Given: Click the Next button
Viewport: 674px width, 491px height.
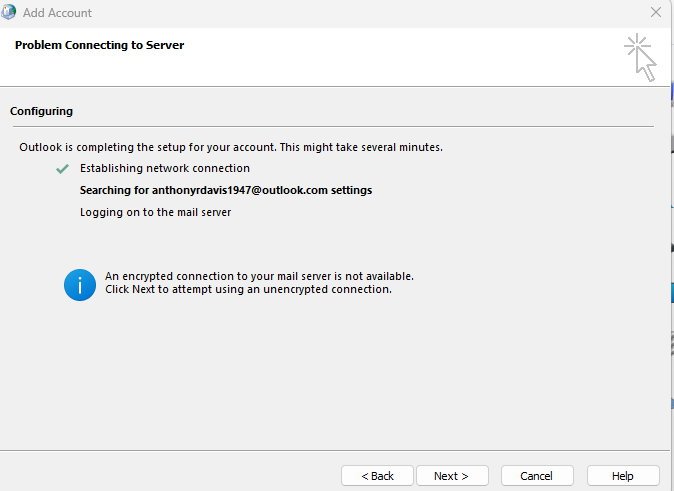Looking at the screenshot, I should pyautogui.click(x=452, y=476).
